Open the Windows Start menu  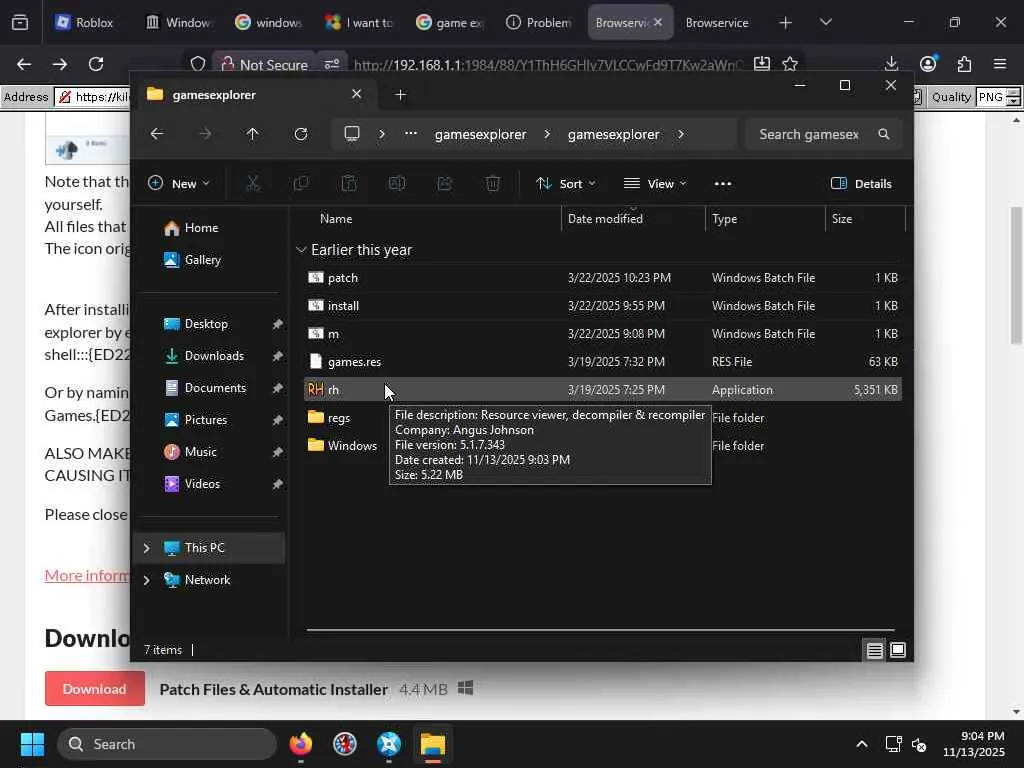pyautogui.click(x=32, y=744)
